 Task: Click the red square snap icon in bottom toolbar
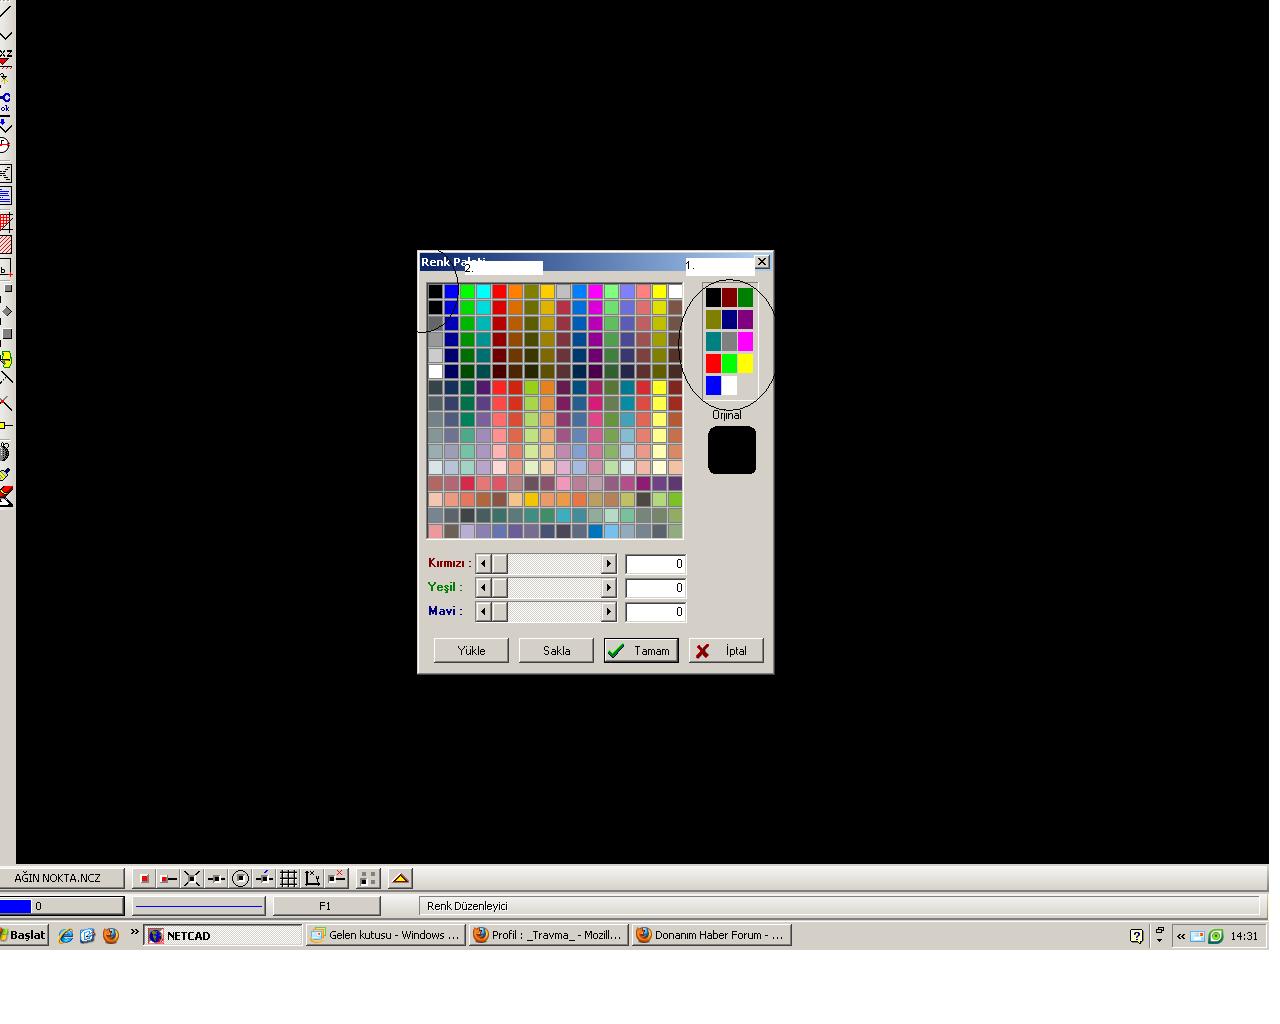(144, 878)
